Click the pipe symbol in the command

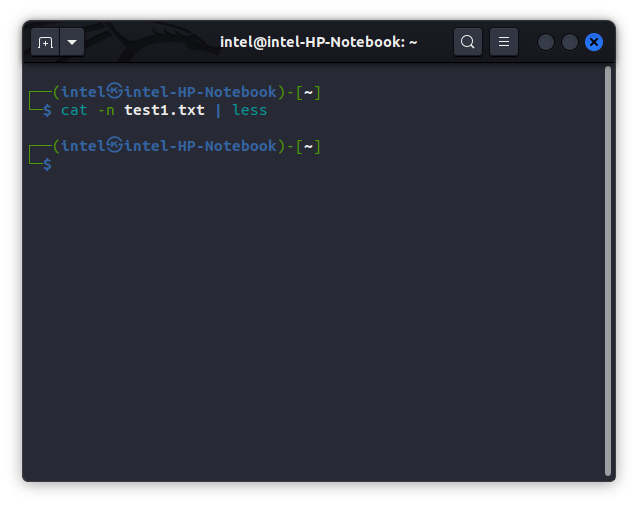(x=218, y=110)
